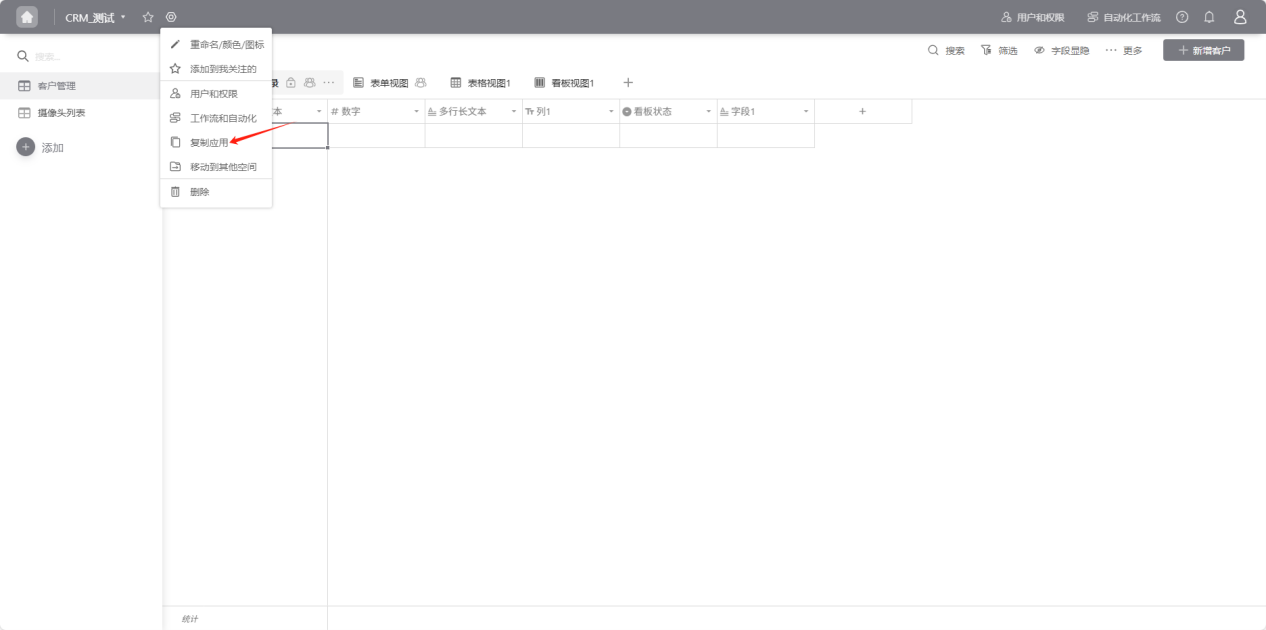Viewport: 1266px width, 630px height.
Task: Open the 看板状态 column dropdown arrow
Action: [x=709, y=112]
